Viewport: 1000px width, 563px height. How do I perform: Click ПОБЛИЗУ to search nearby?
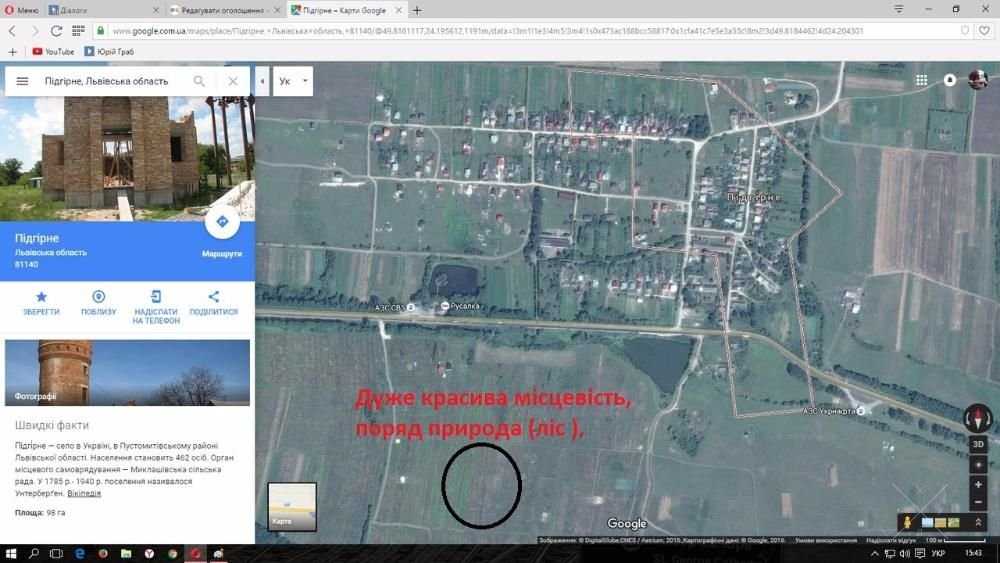point(99,303)
